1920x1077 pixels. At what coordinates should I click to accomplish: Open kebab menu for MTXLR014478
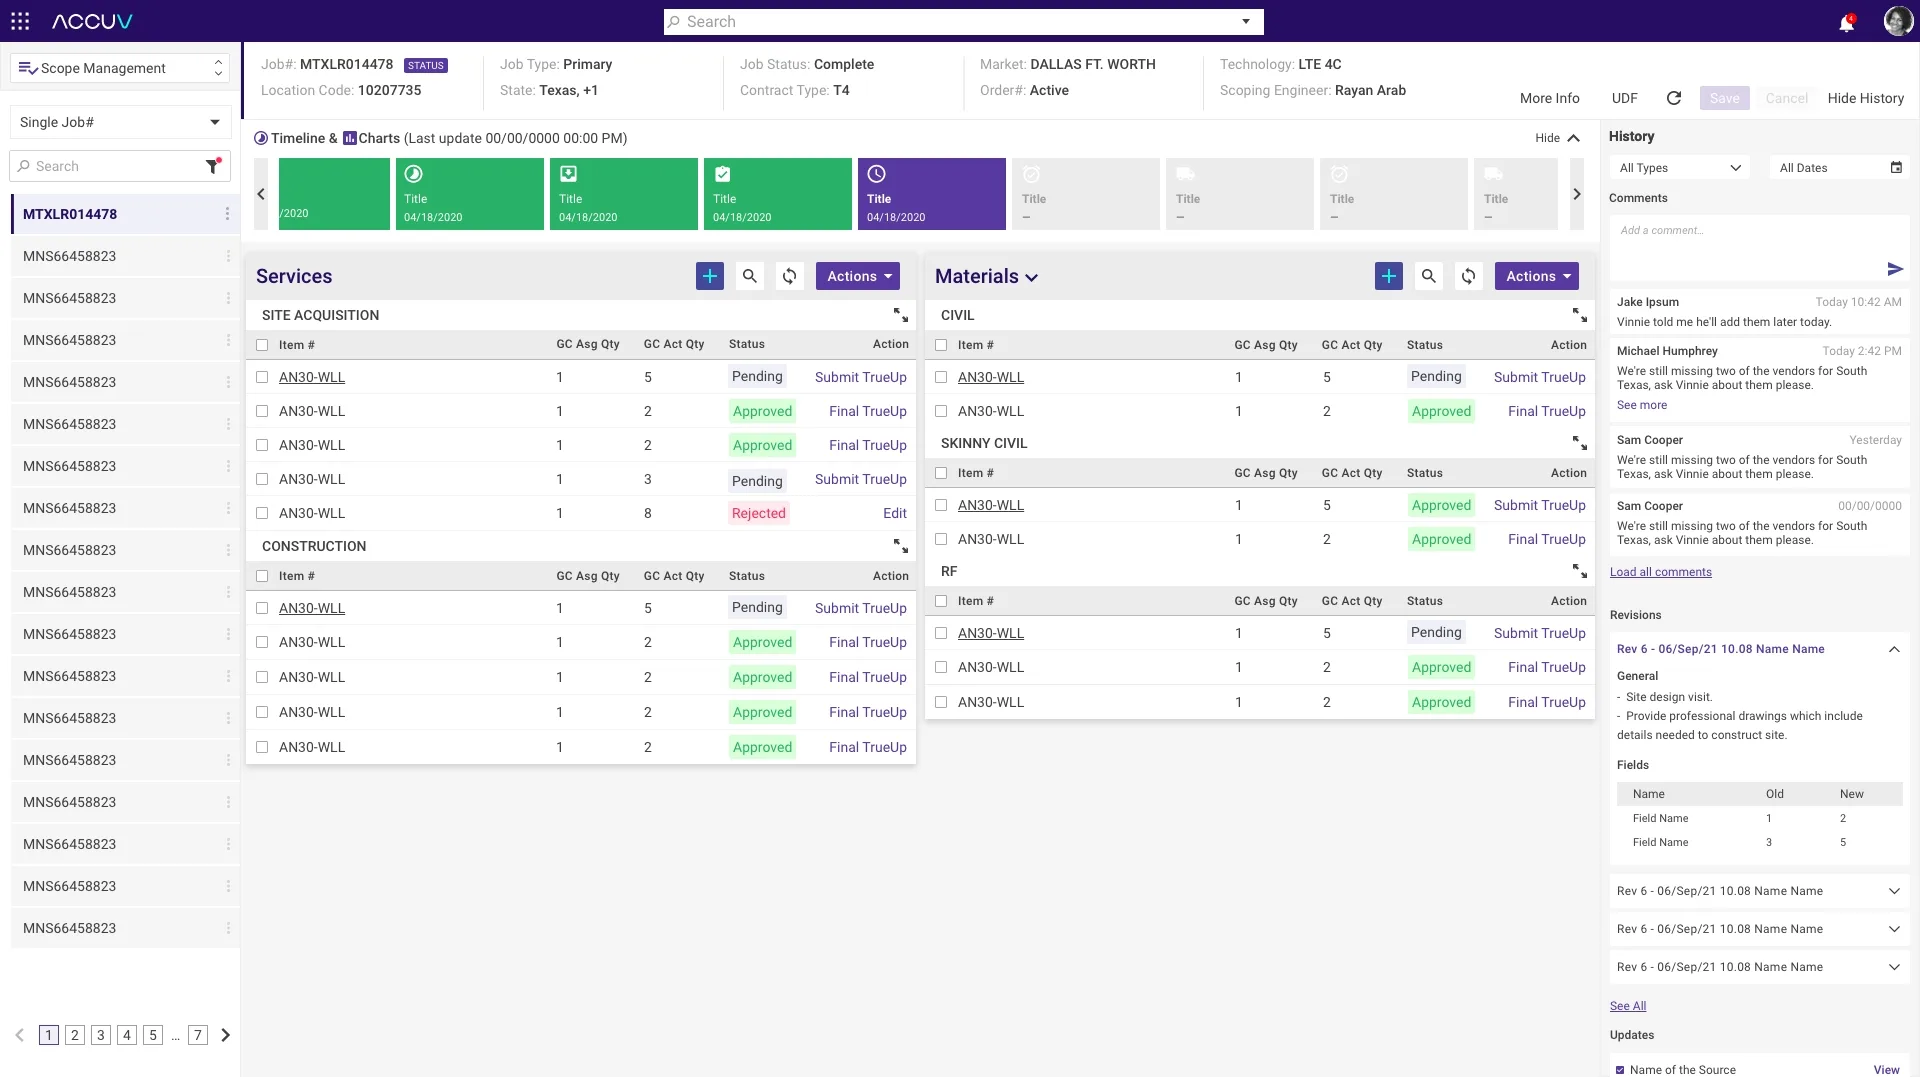pyautogui.click(x=227, y=214)
